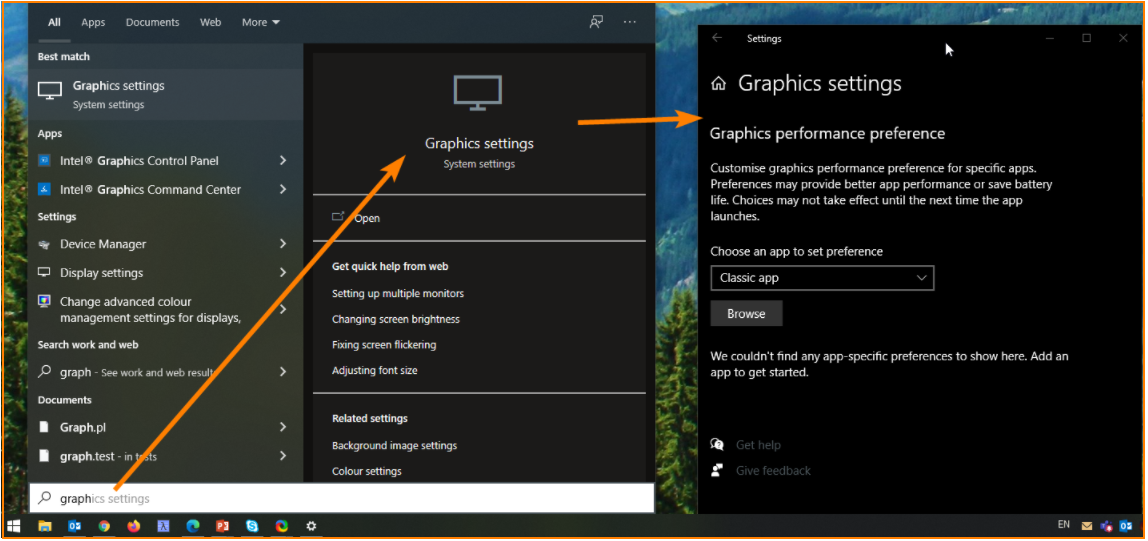The height and width of the screenshot is (541, 1148).
Task: Open Firefox from the taskbar
Action: (133, 526)
